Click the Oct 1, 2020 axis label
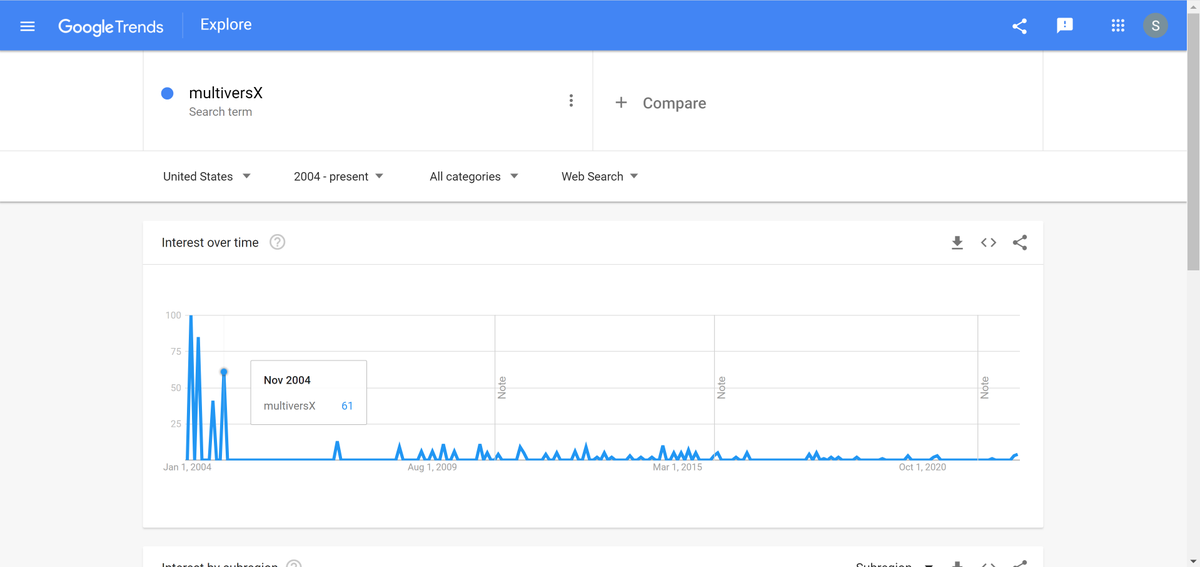The height and width of the screenshot is (567, 1200). pos(922,467)
